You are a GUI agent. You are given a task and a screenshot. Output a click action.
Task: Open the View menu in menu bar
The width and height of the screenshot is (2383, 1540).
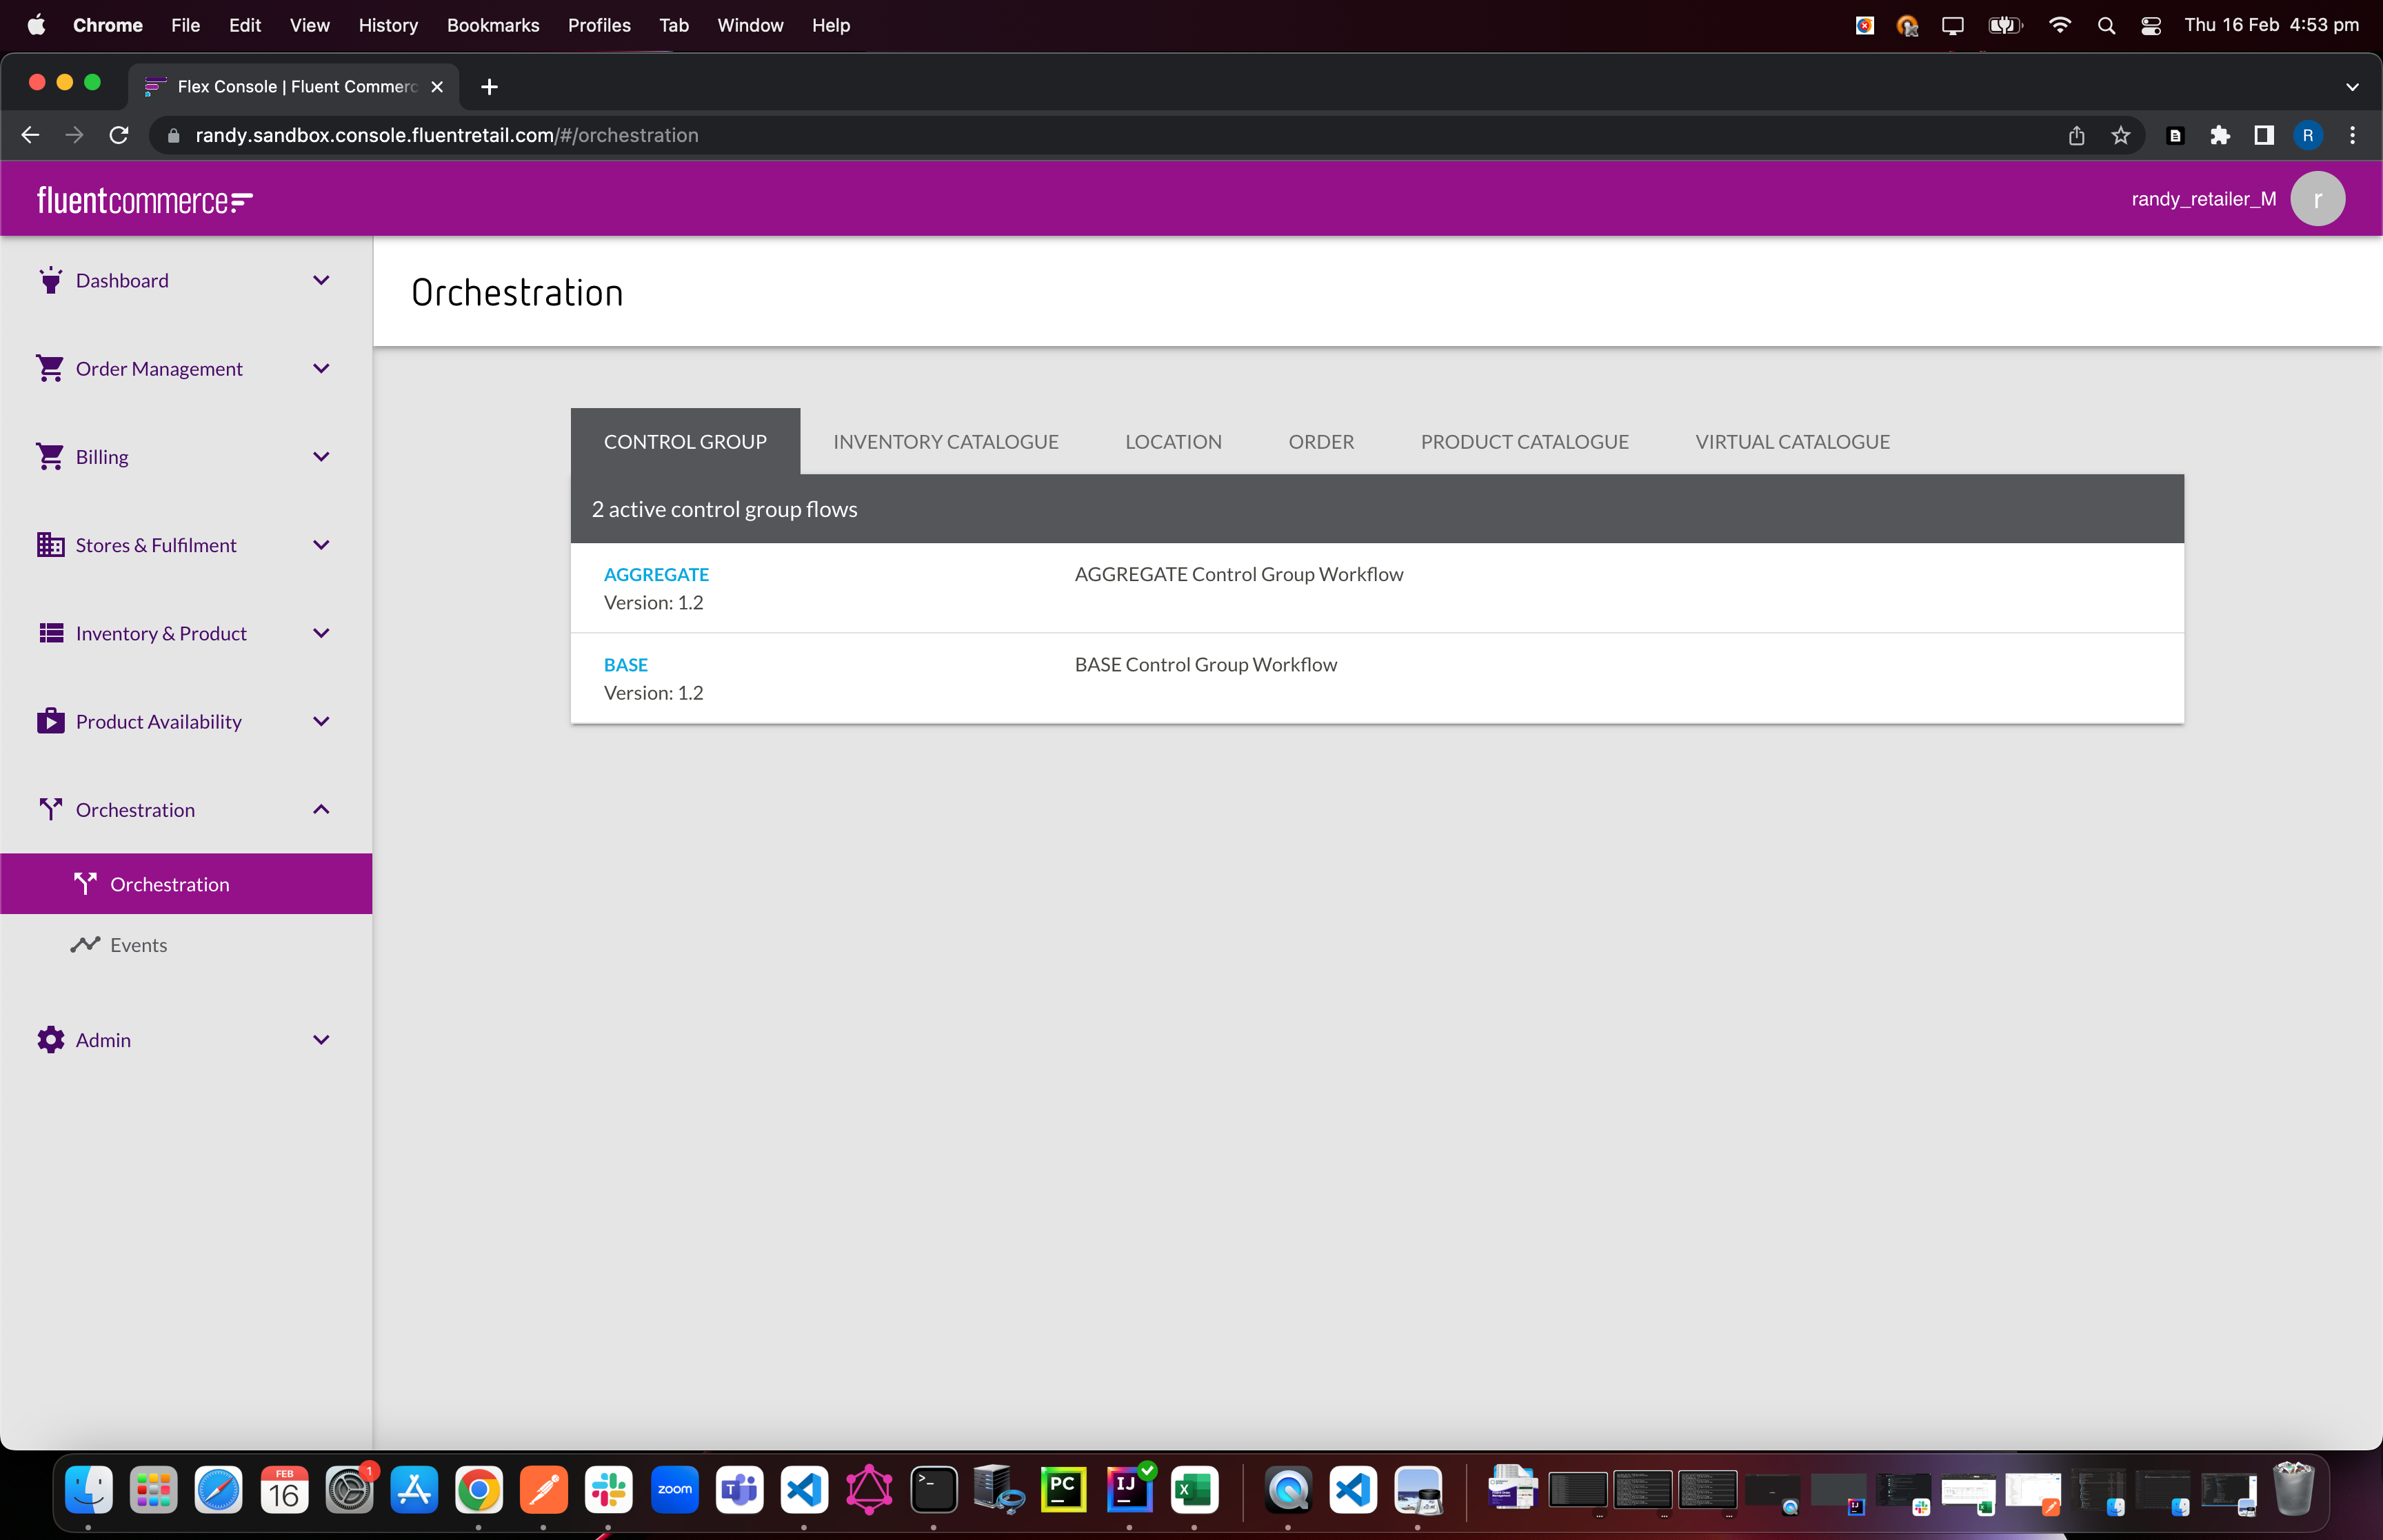click(309, 25)
